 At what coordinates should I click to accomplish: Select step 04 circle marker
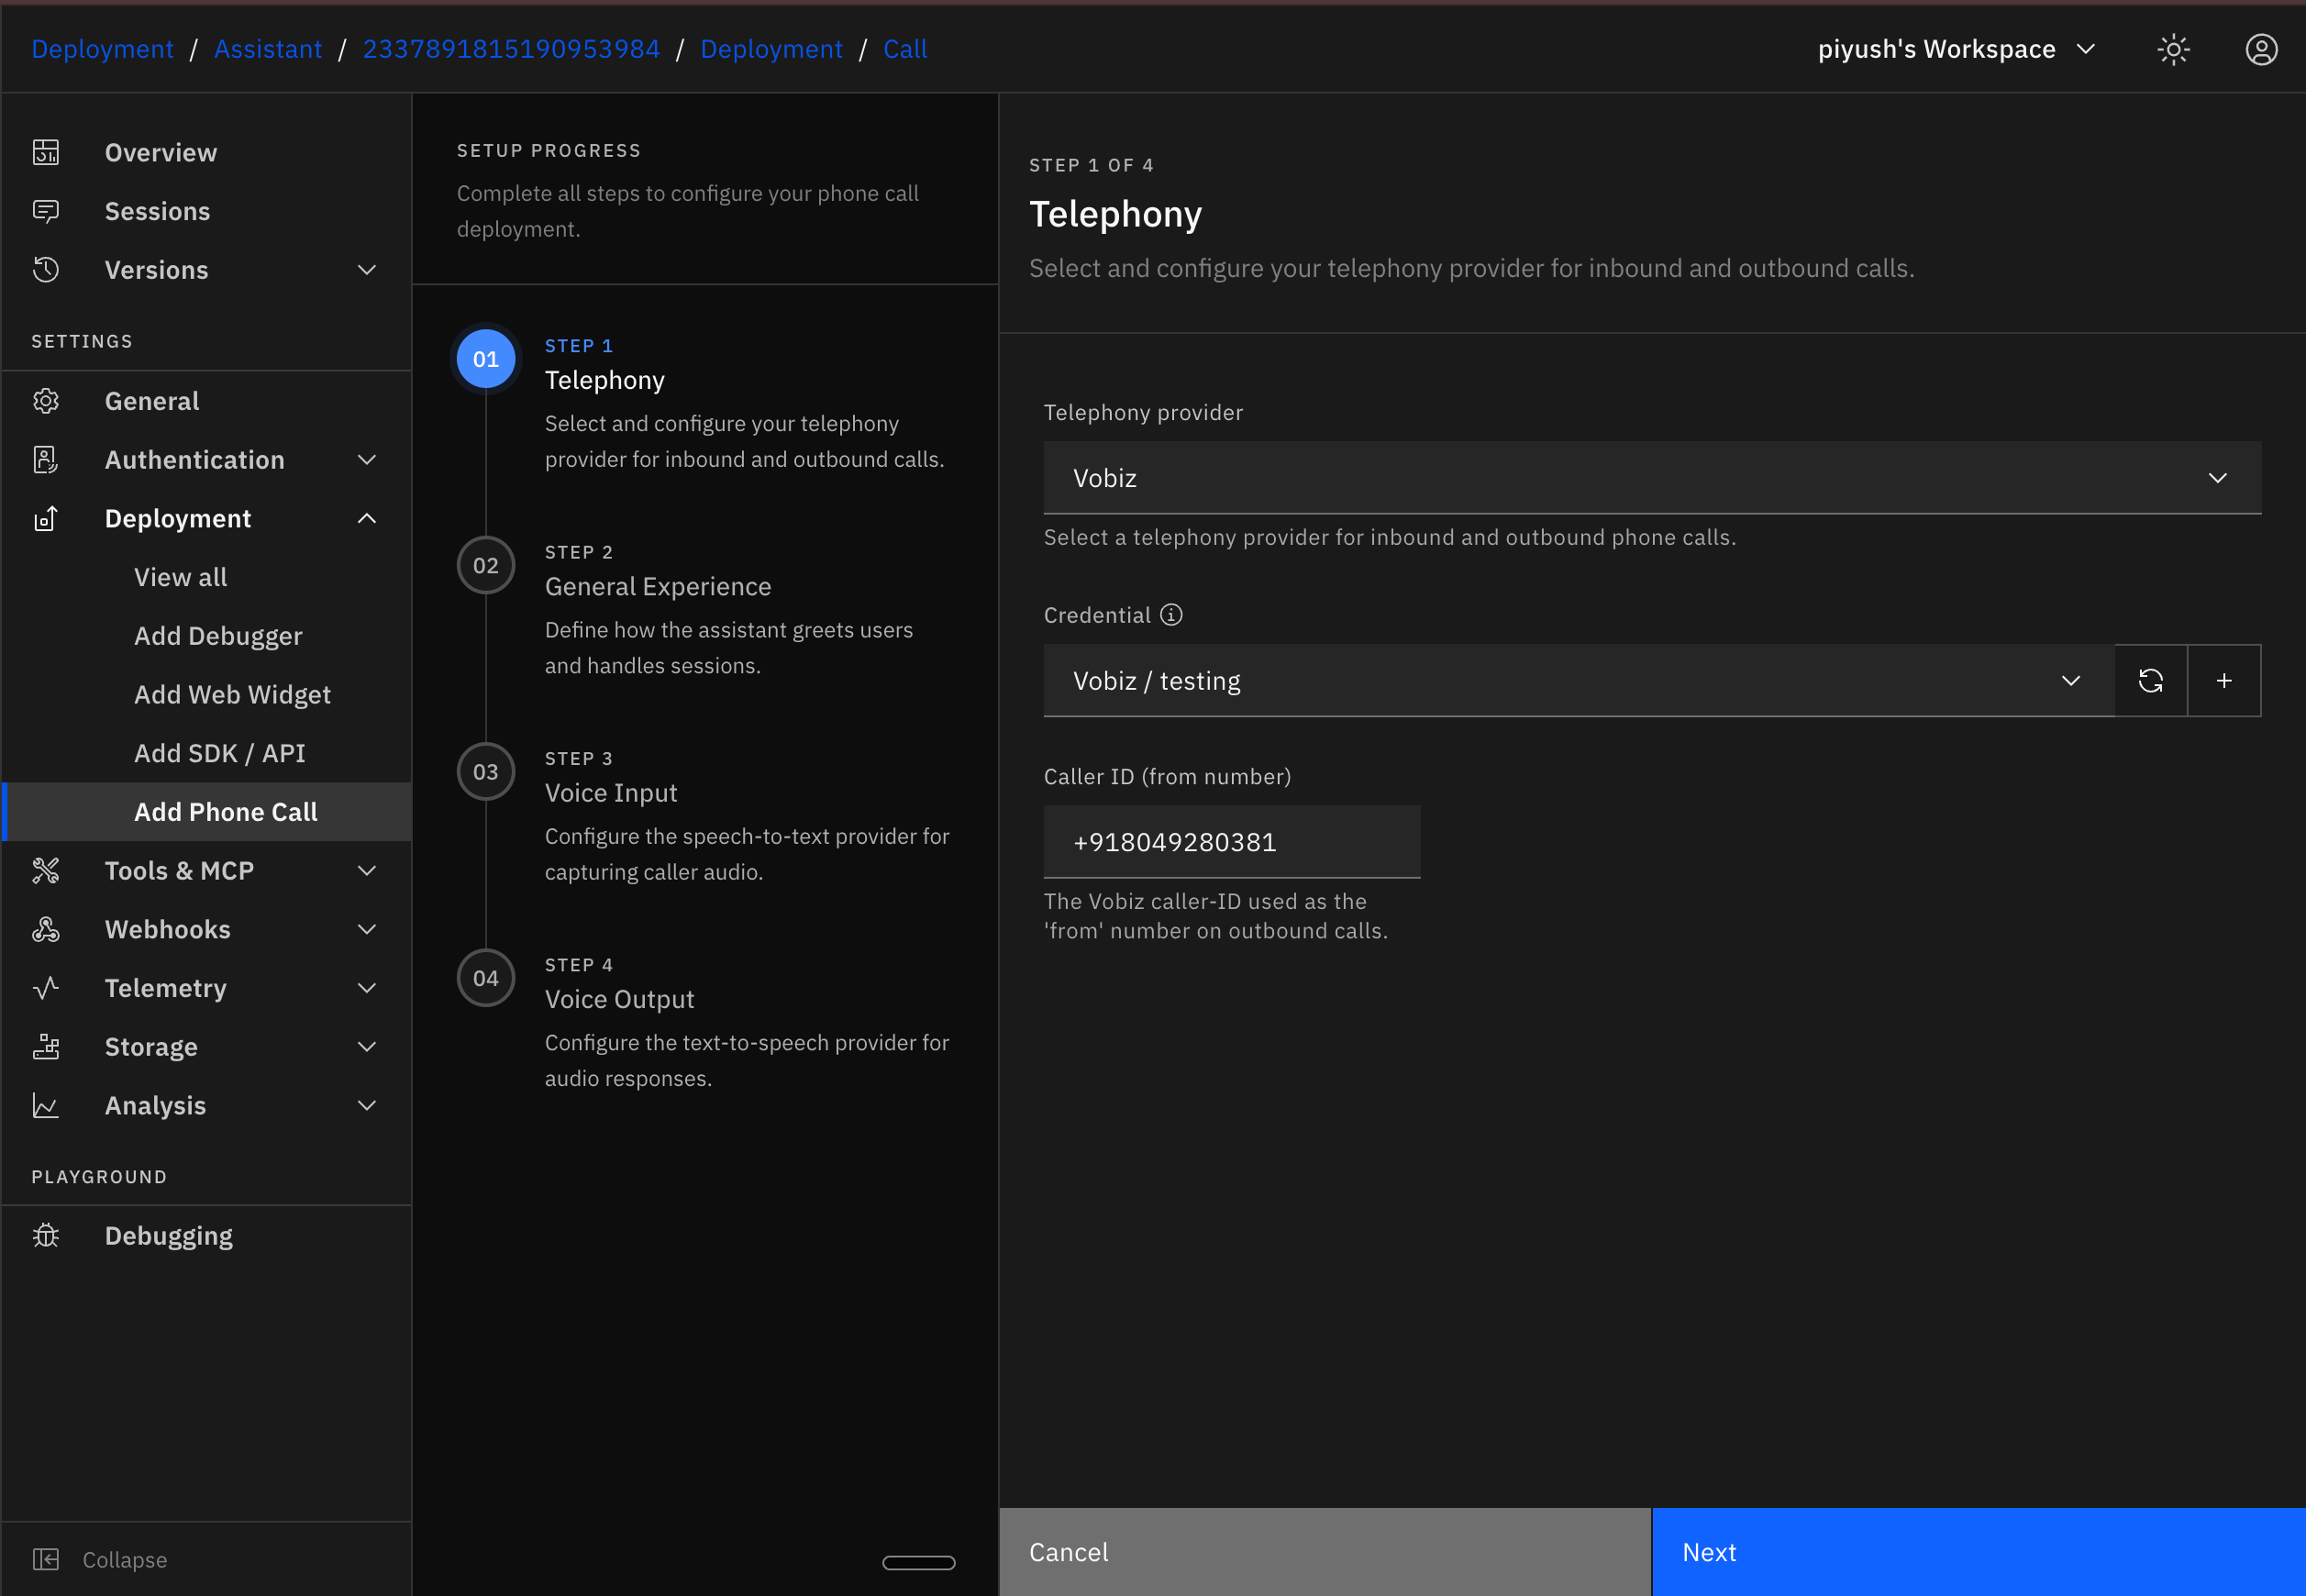486,978
